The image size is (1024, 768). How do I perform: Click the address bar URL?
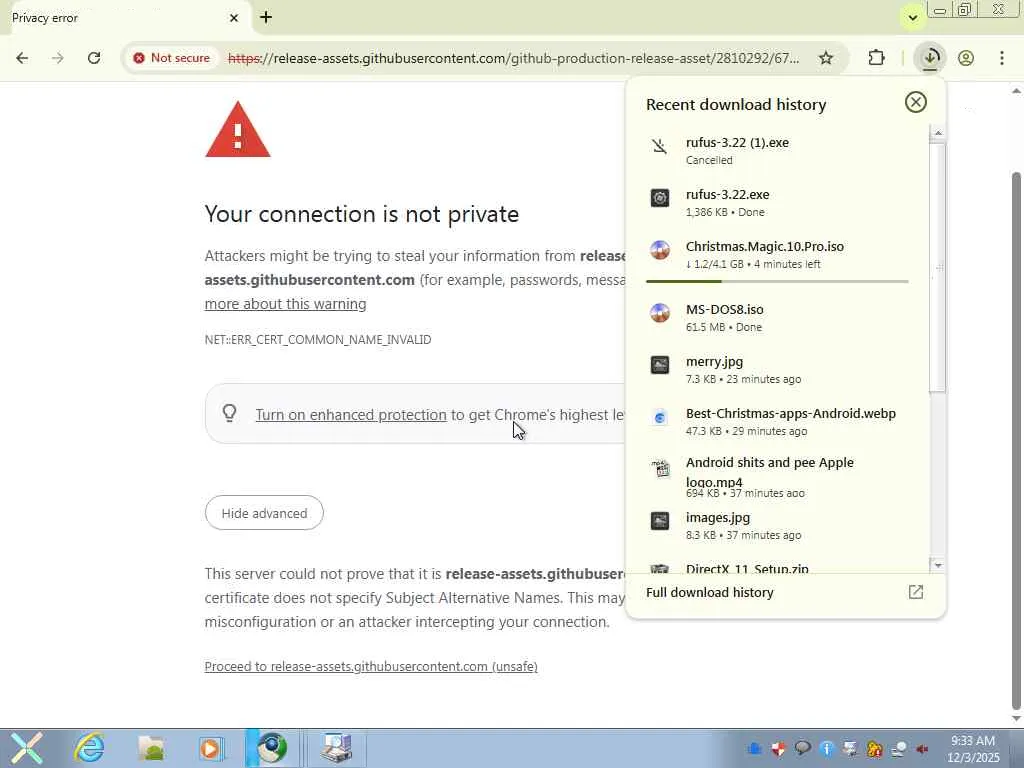(513, 58)
